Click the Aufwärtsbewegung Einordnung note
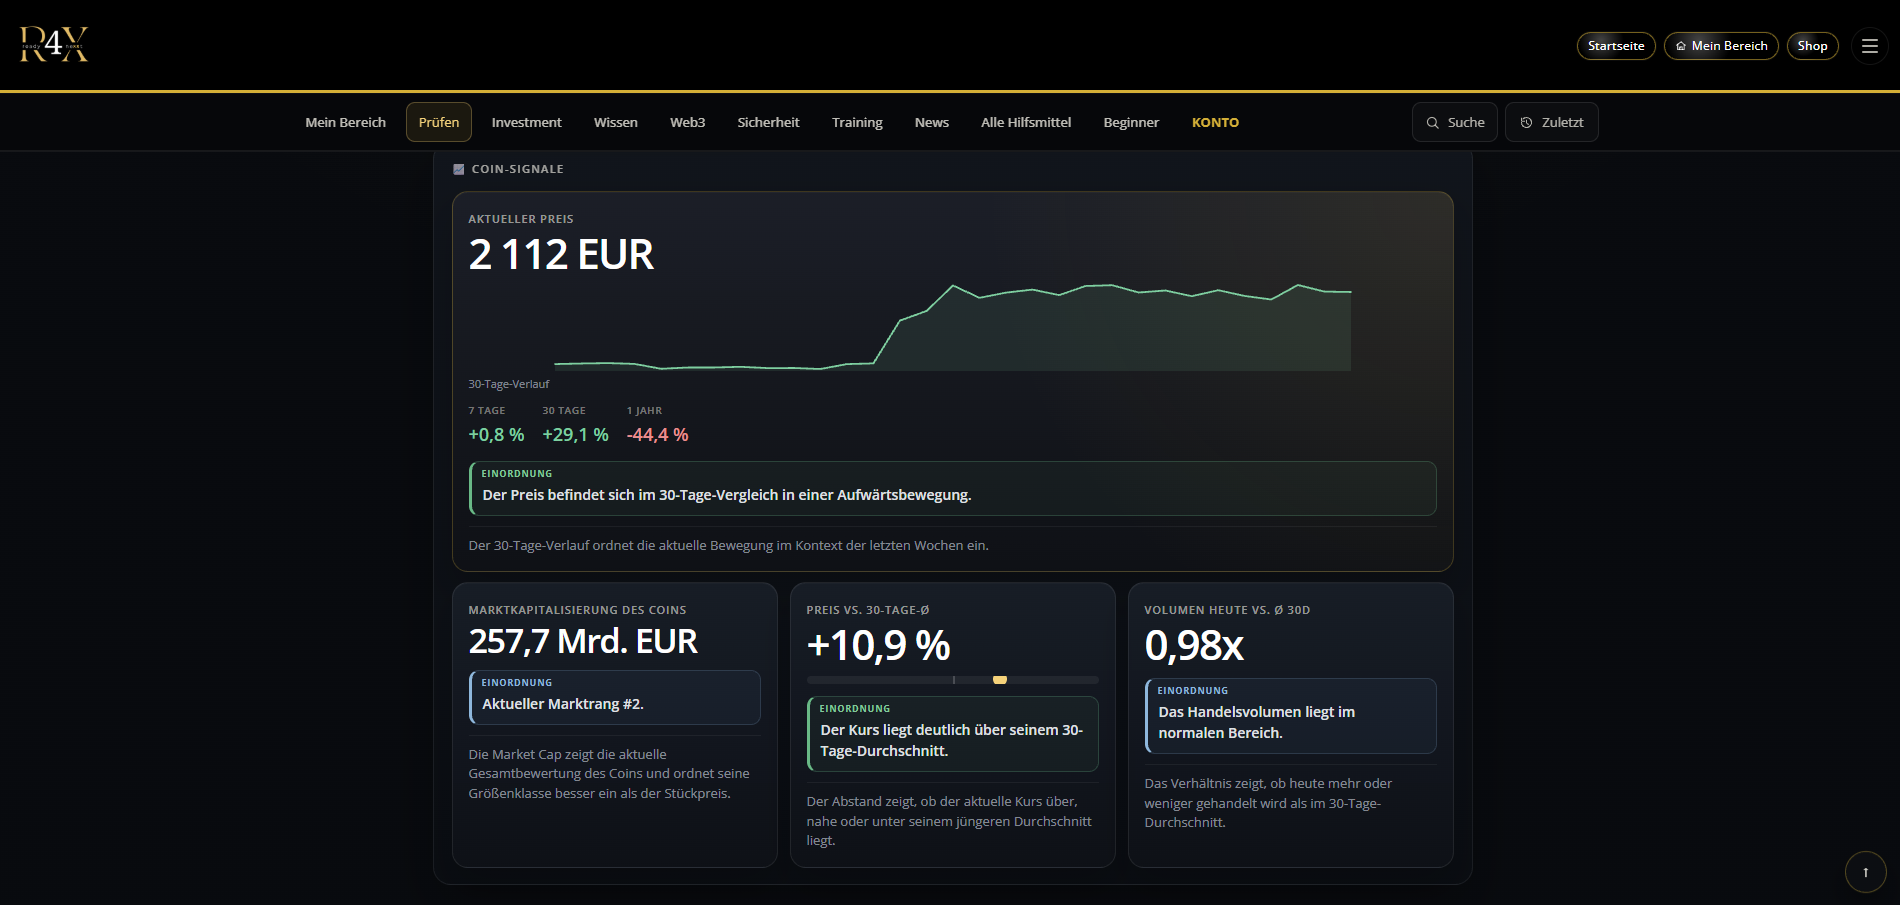The width and height of the screenshot is (1900, 905). click(953, 488)
